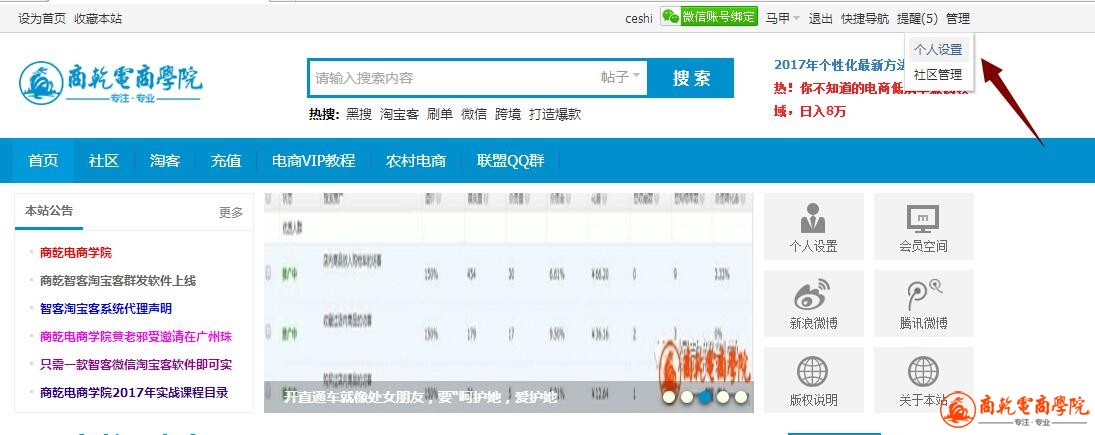Click the 腾讯微博 icon tile

pyautogui.click(x=922, y=303)
